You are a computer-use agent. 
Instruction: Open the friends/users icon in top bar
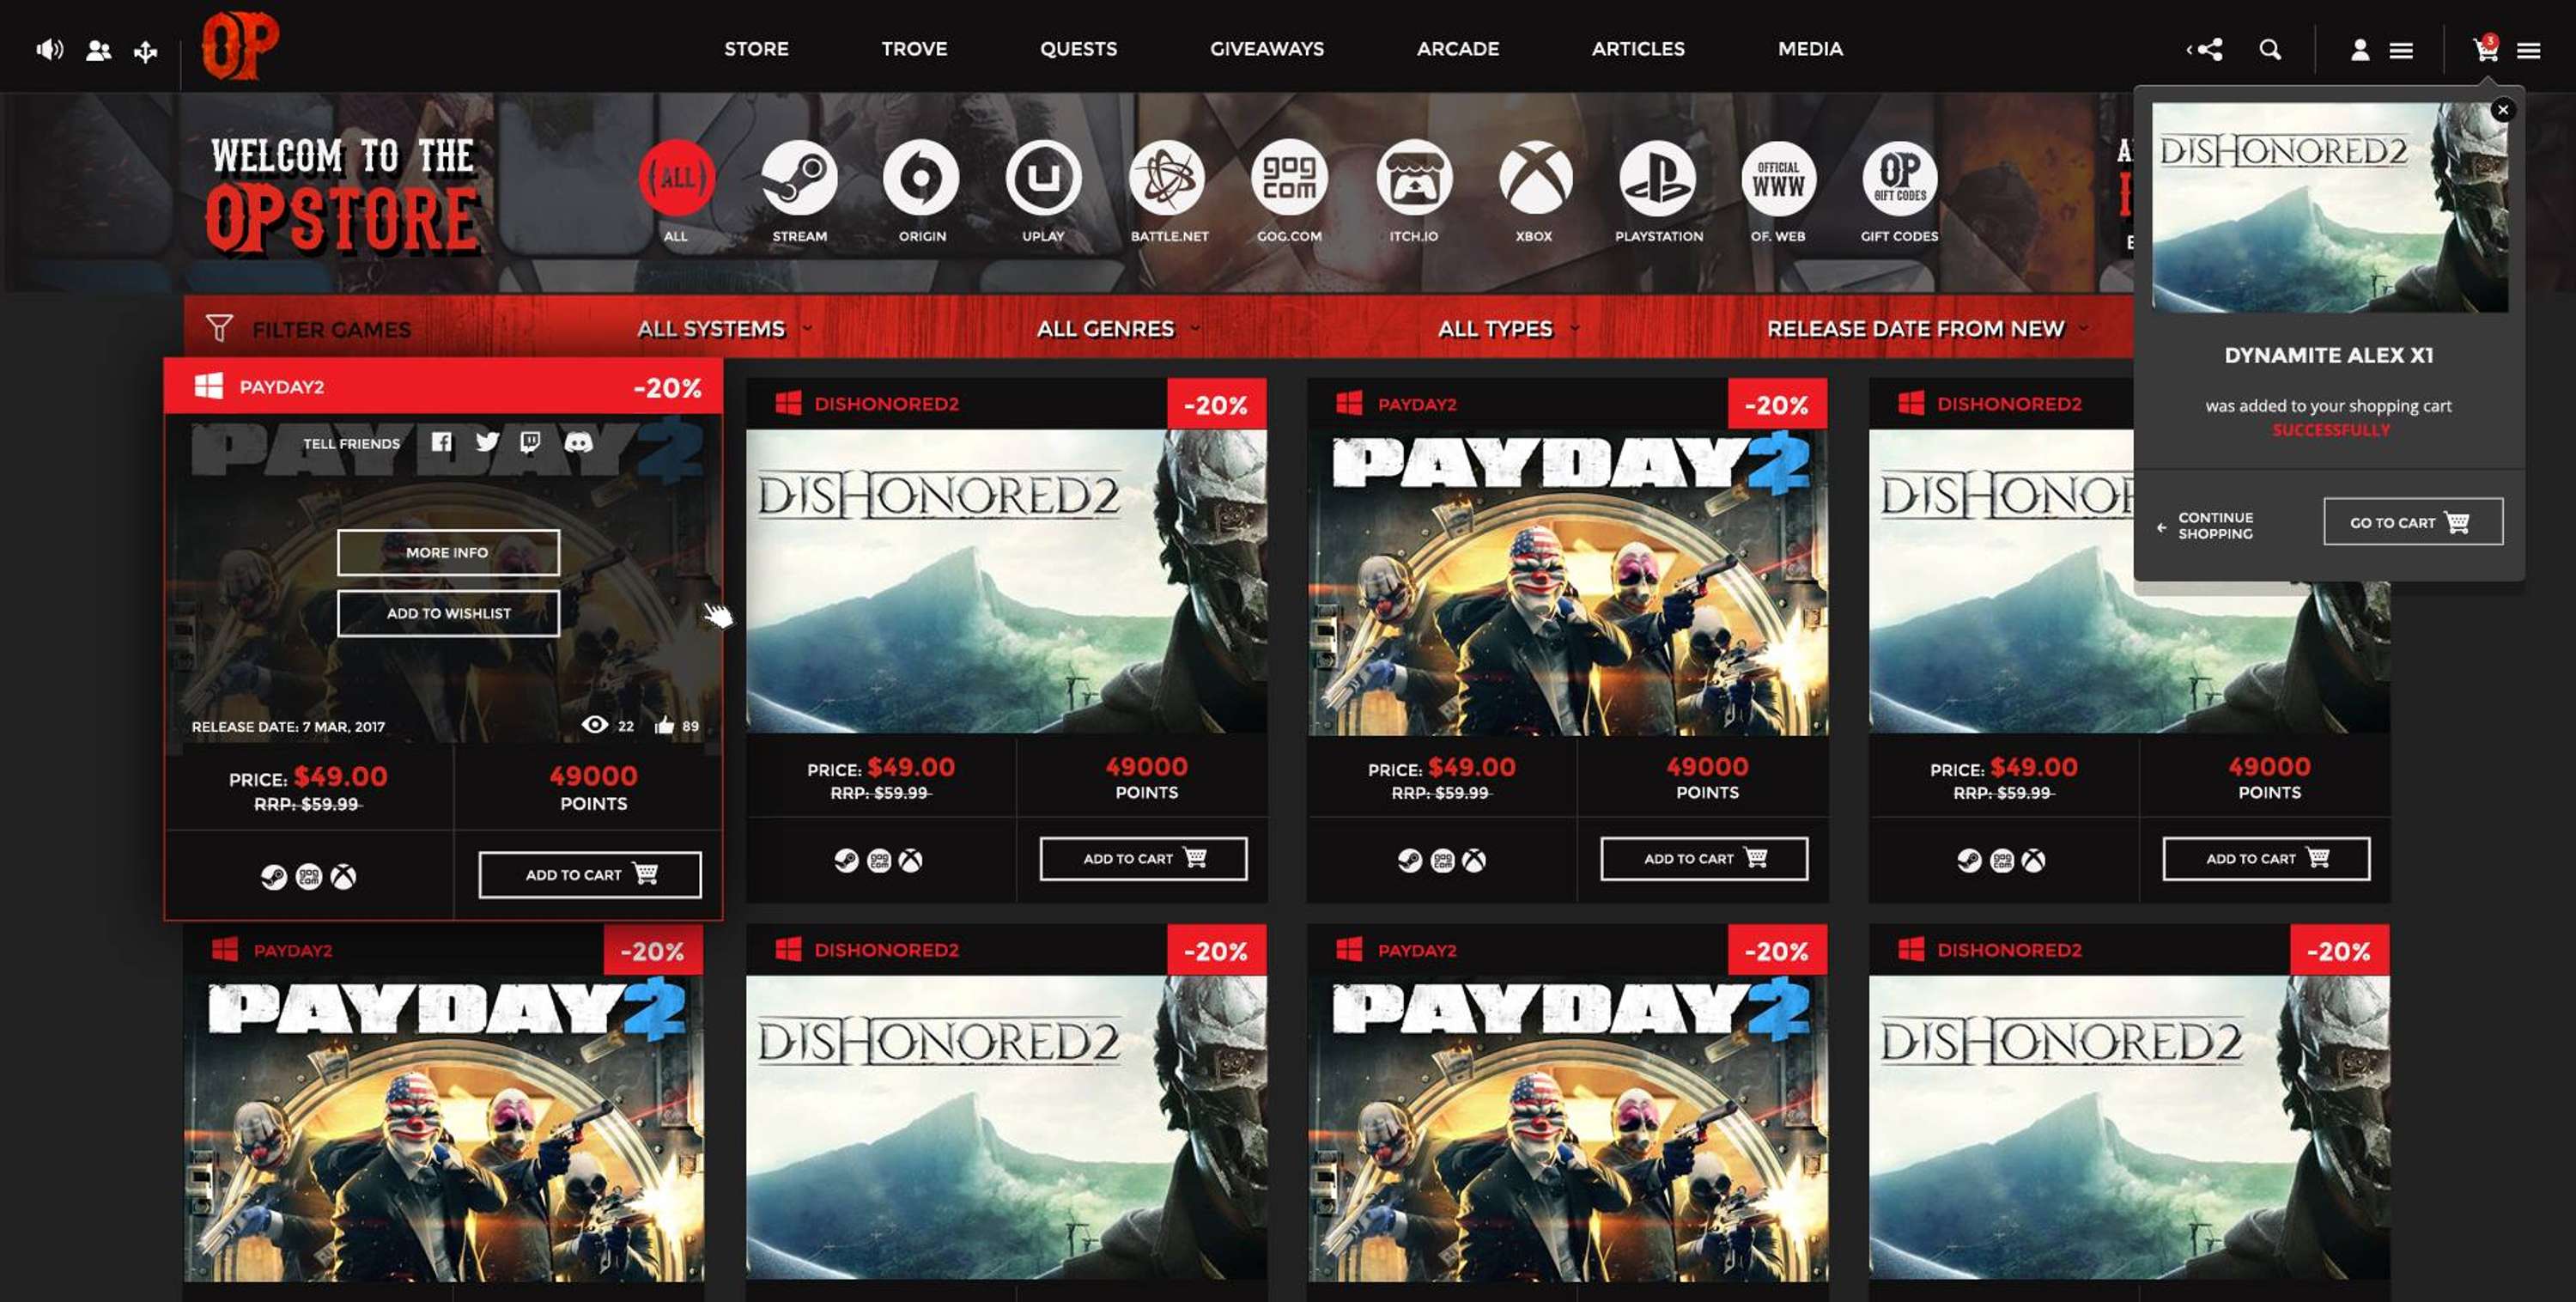click(x=98, y=50)
